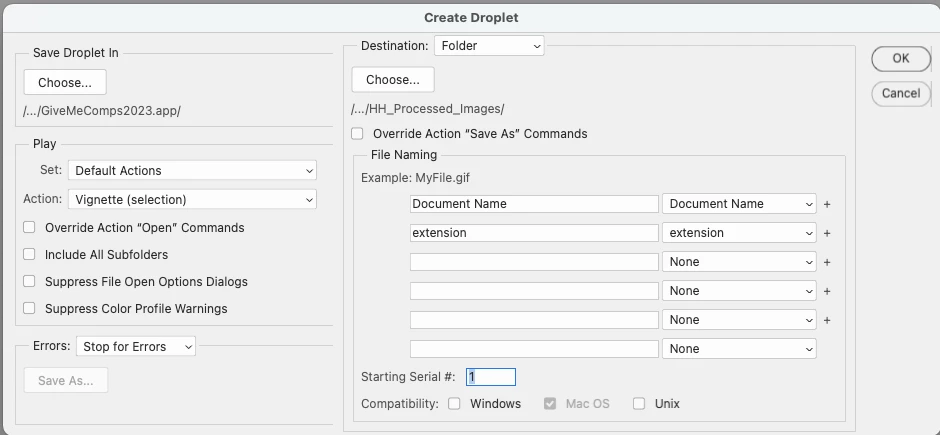Click the Document Name text field

point(534,204)
